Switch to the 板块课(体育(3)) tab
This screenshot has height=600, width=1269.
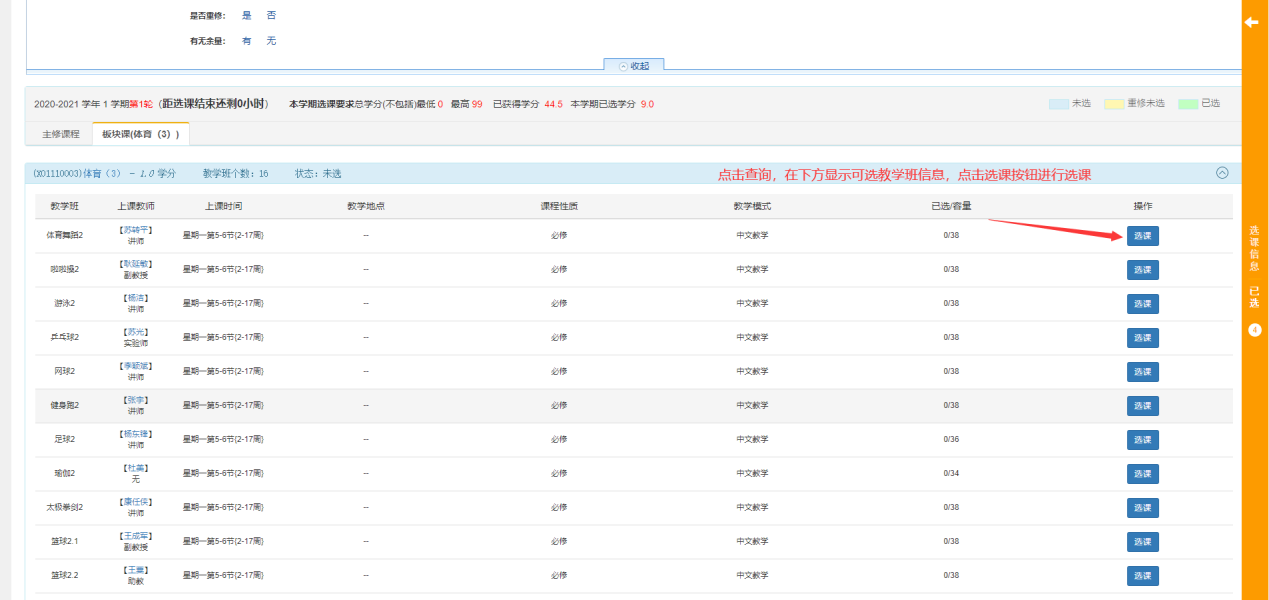click(x=140, y=134)
